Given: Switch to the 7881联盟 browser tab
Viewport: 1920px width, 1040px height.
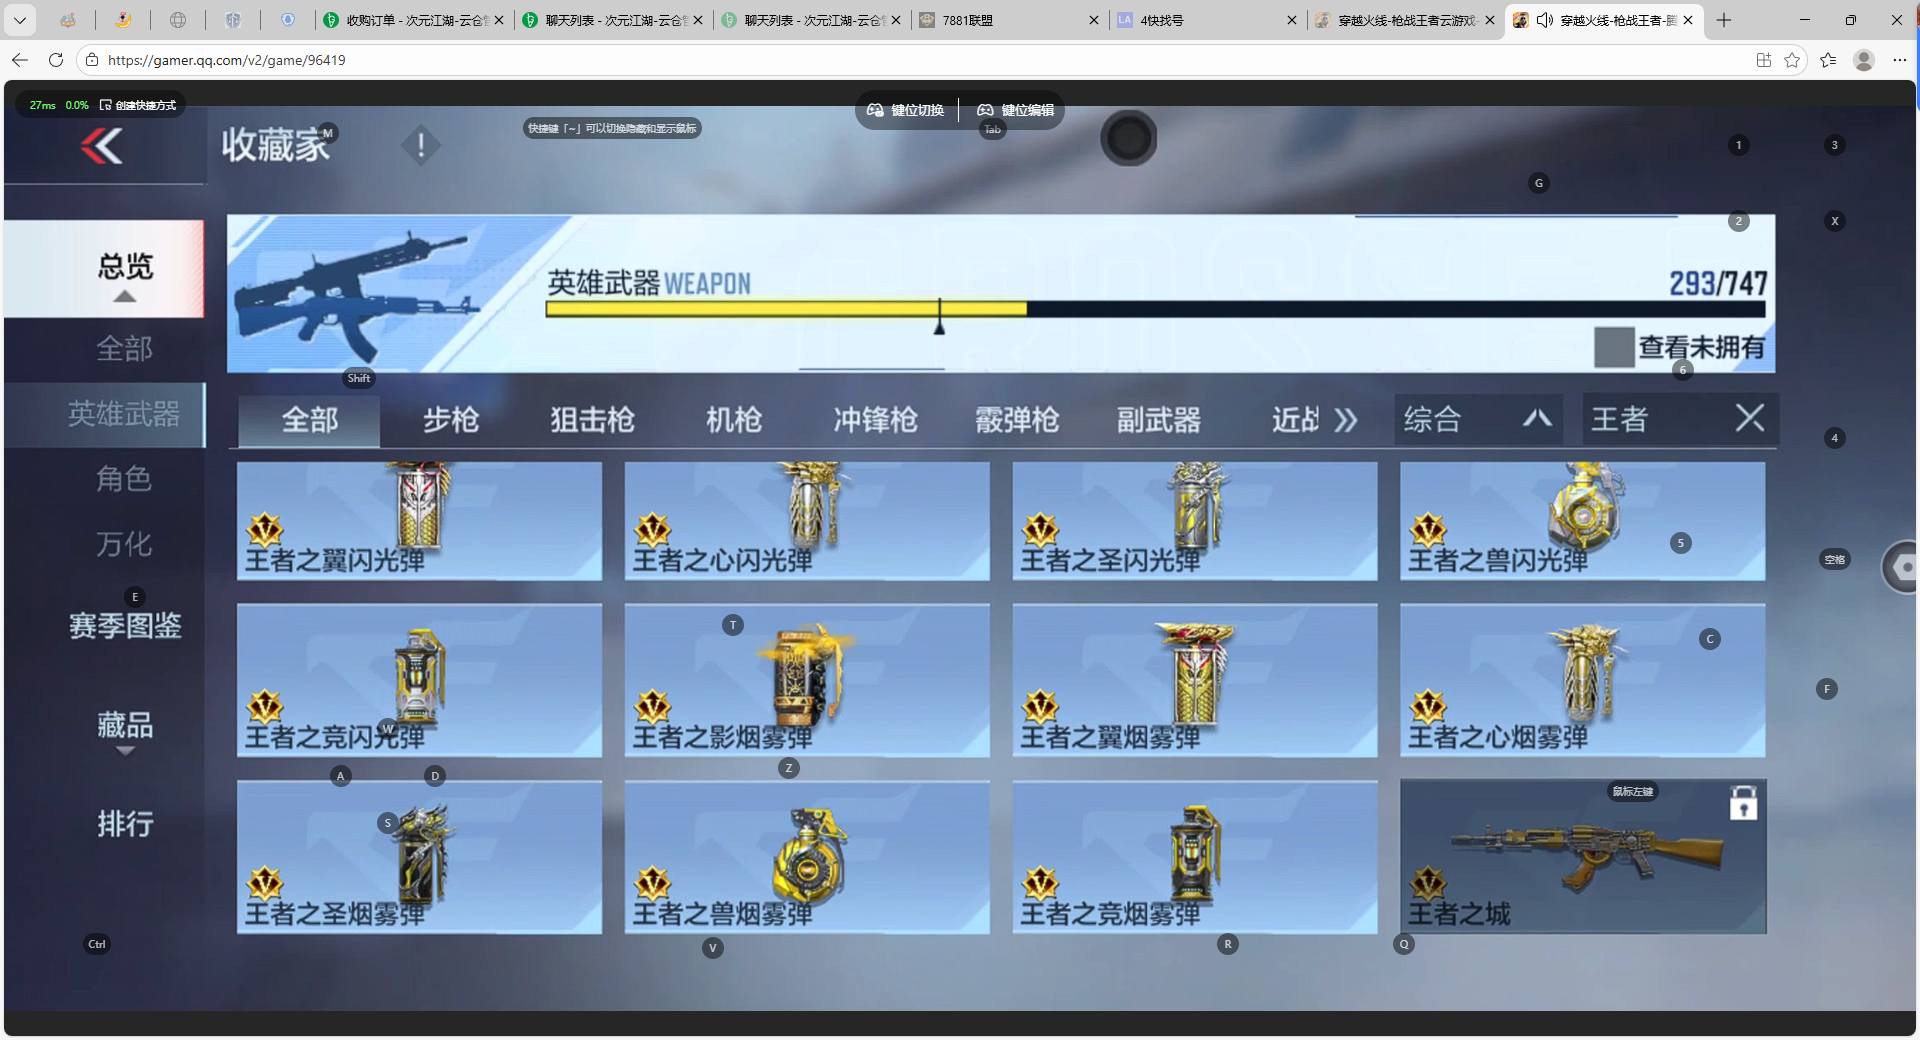Looking at the screenshot, I should tap(1008, 20).
